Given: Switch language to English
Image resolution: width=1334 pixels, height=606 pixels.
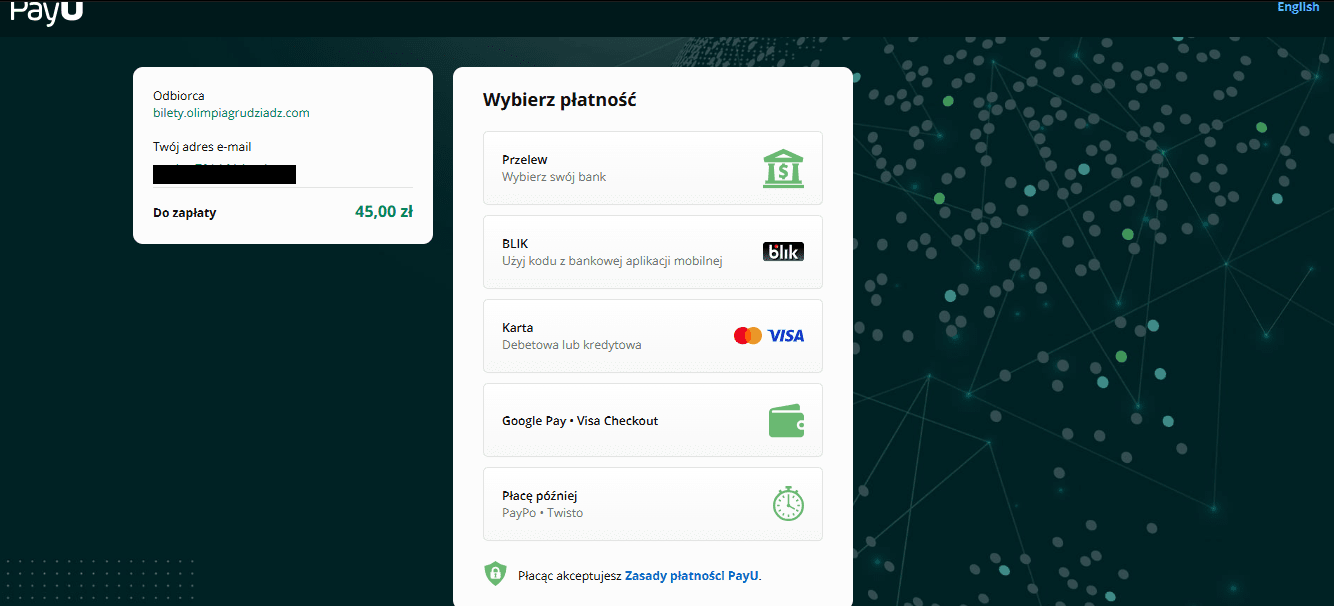Looking at the screenshot, I should pos(1298,7).
